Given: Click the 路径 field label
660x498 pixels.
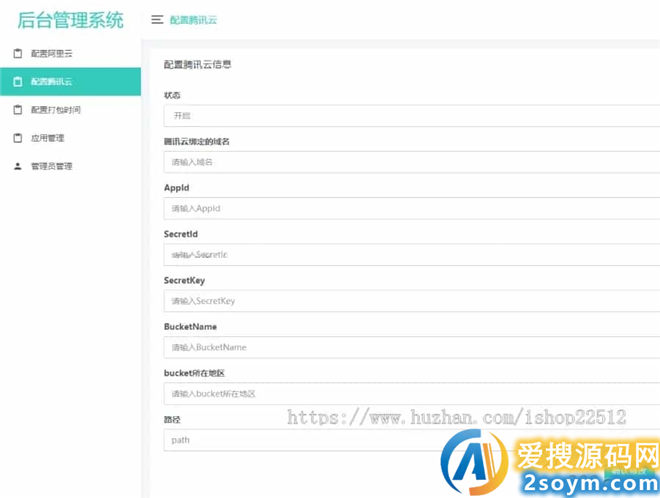Looking at the screenshot, I should click(x=172, y=419).
